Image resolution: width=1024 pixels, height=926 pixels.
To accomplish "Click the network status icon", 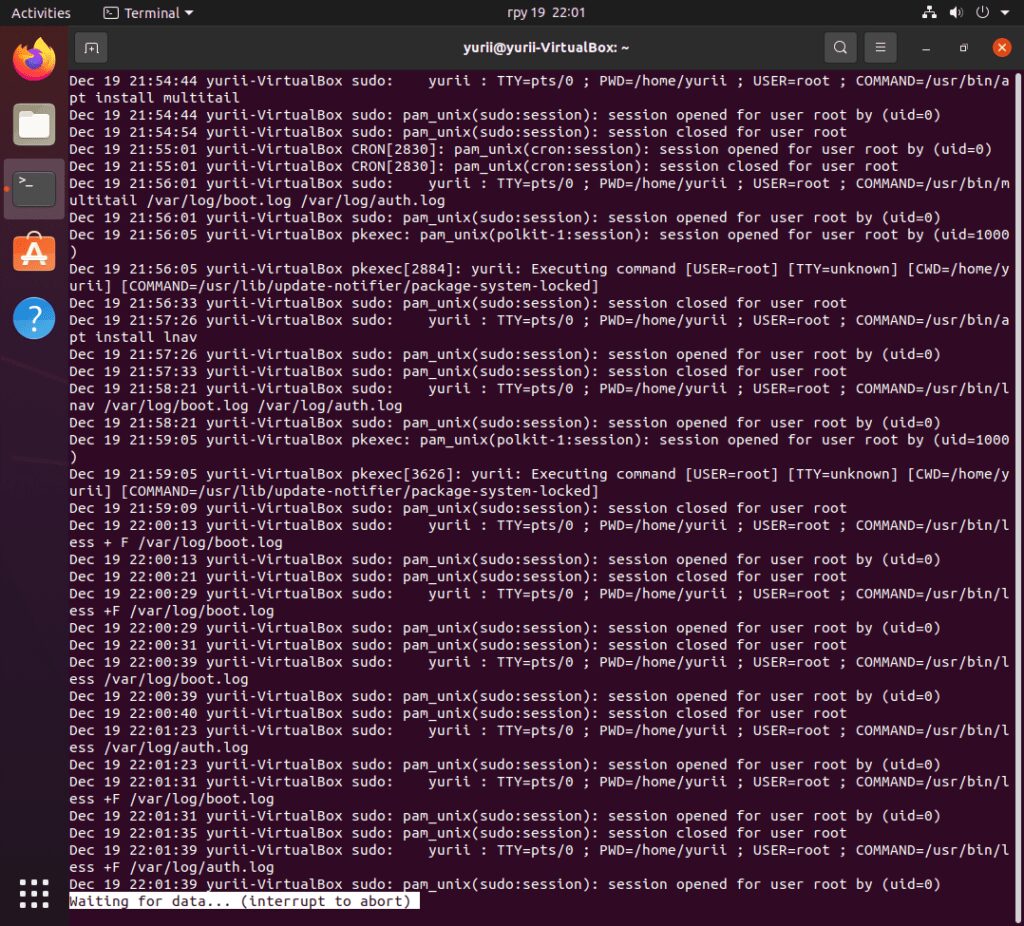I will click(x=929, y=13).
